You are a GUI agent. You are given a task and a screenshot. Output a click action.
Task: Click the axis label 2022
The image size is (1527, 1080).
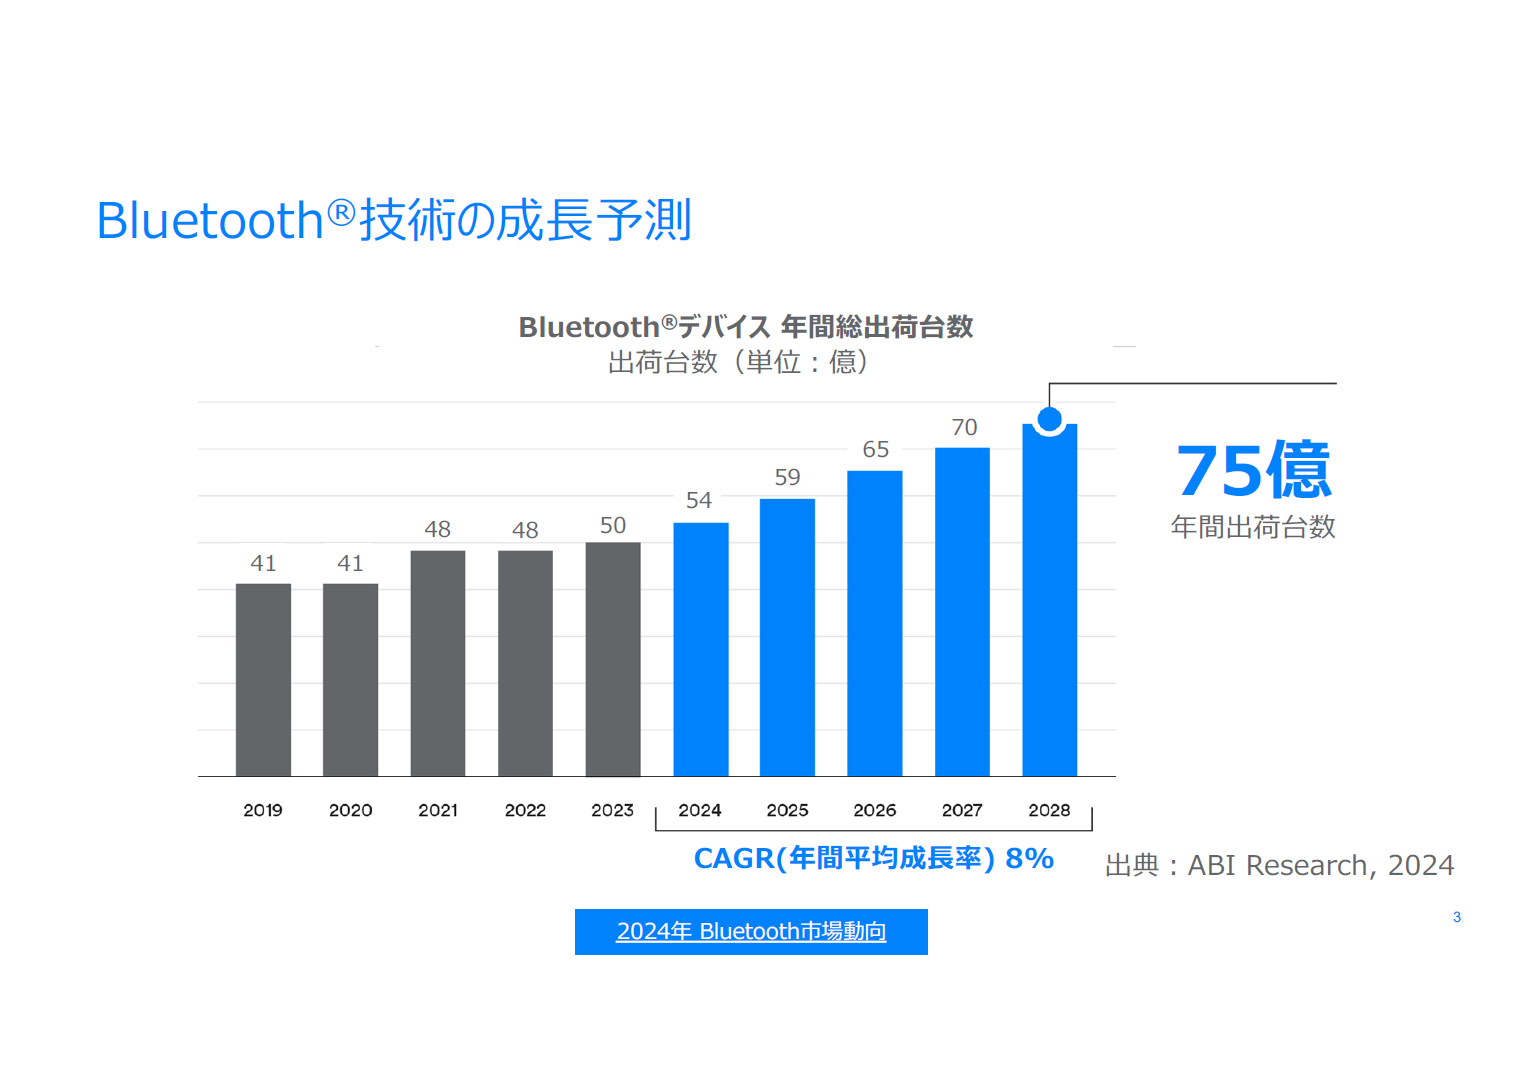[525, 810]
